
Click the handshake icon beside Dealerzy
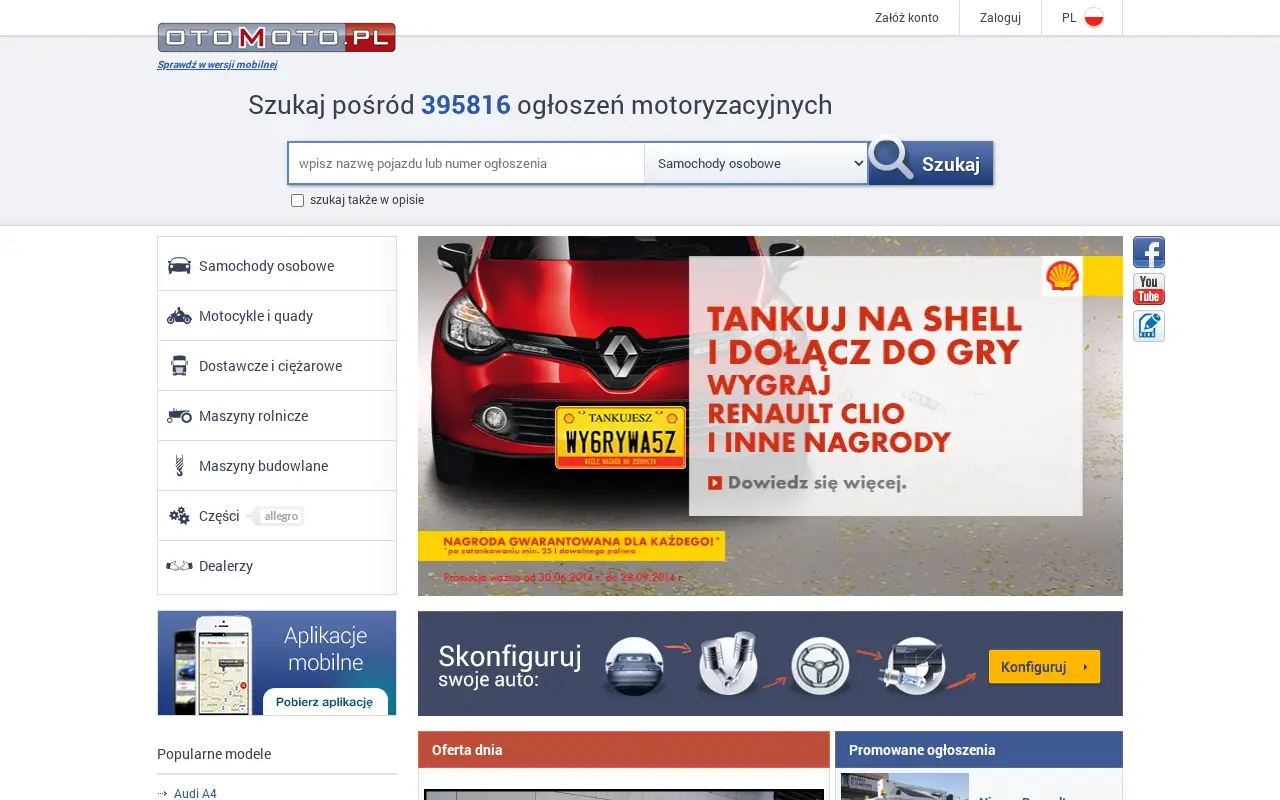[179, 566]
